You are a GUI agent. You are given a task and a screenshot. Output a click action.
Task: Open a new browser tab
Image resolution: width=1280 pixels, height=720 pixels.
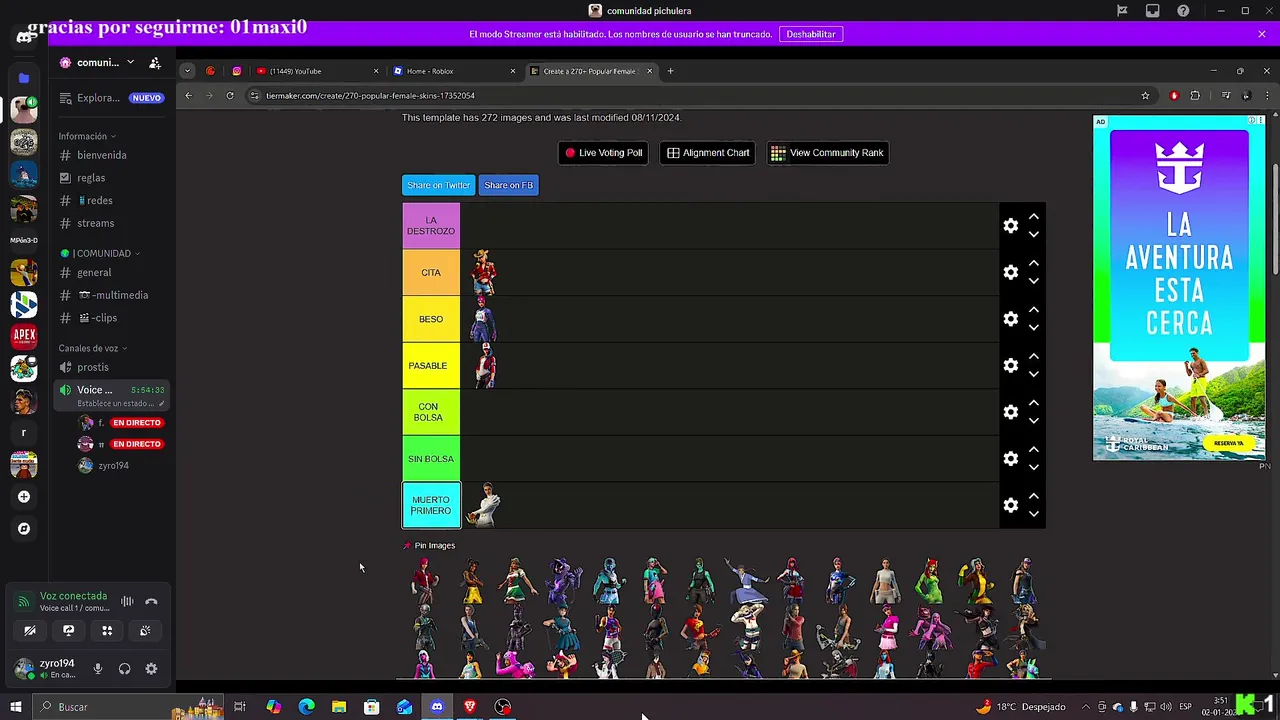[670, 71]
